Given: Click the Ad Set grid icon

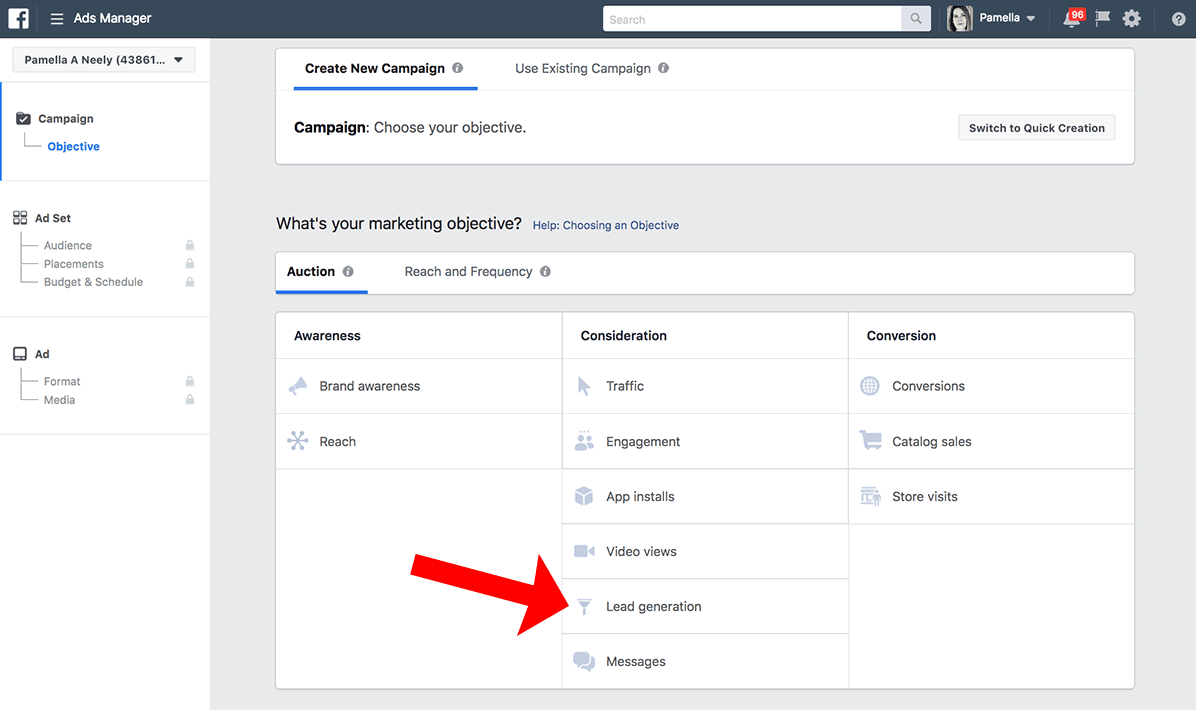Looking at the screenshot, I should pyautogui.click(x=20, y=218).
